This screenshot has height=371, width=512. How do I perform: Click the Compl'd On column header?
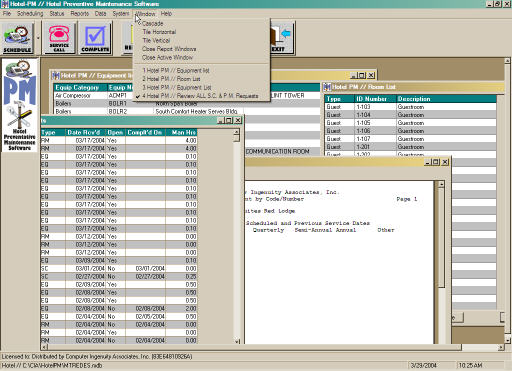point(145,132)
